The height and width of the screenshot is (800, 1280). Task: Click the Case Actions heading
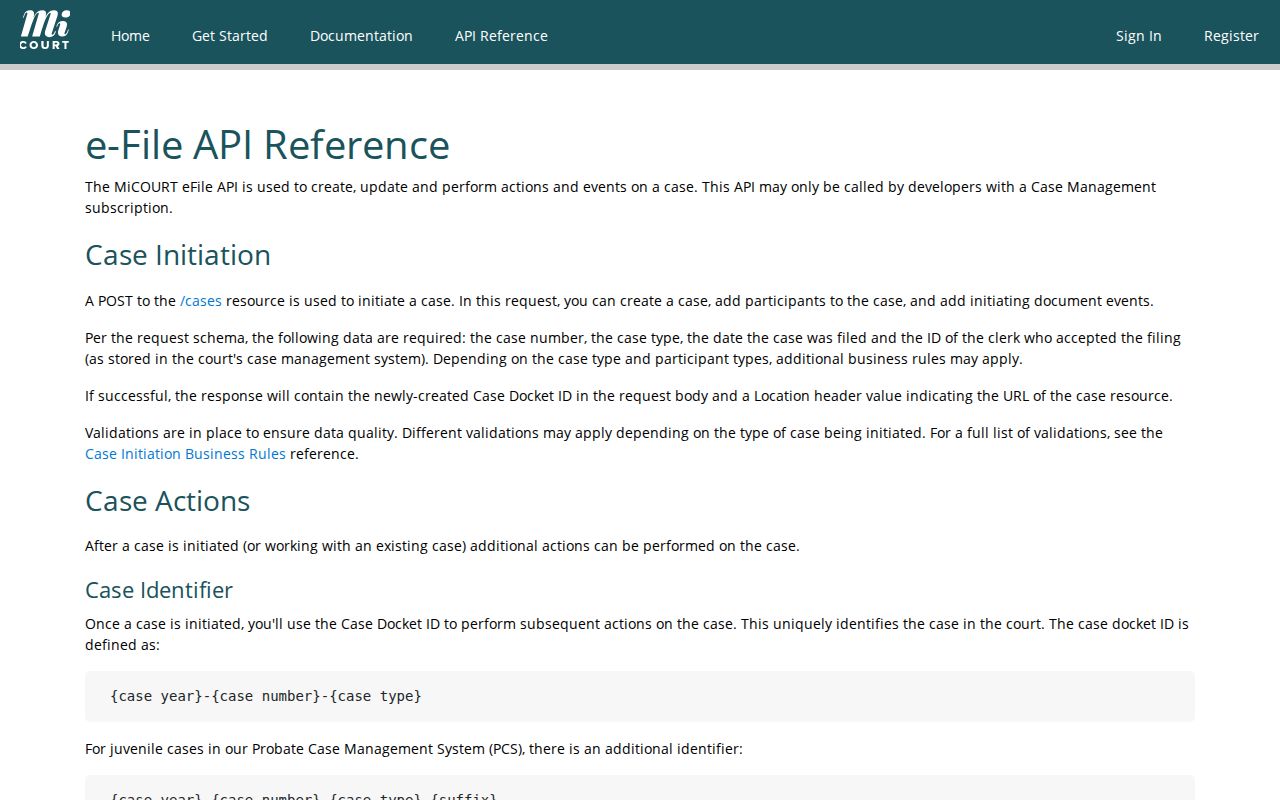click(168, 501)
